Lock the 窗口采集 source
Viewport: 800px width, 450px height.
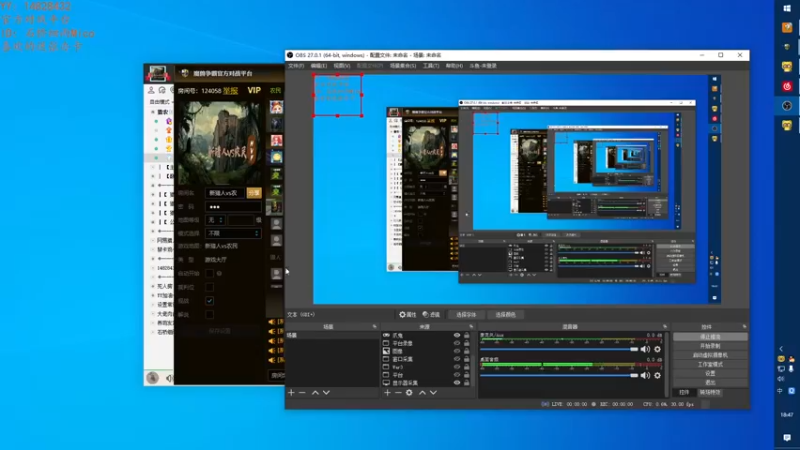point(466,359)
